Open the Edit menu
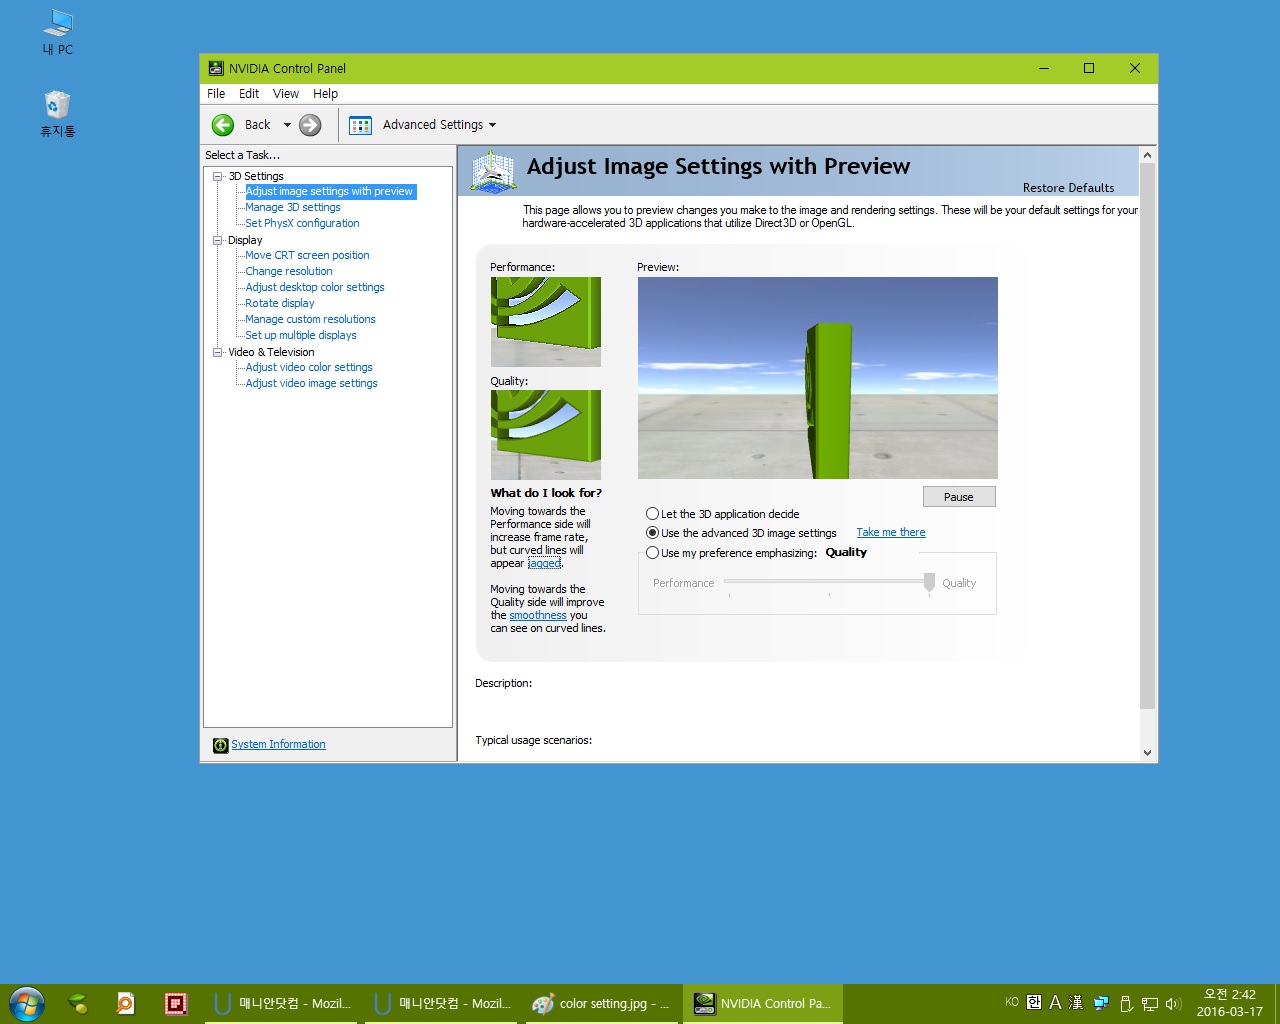The width and height of the screenshot is (1280, 1024). pos(249,94)
